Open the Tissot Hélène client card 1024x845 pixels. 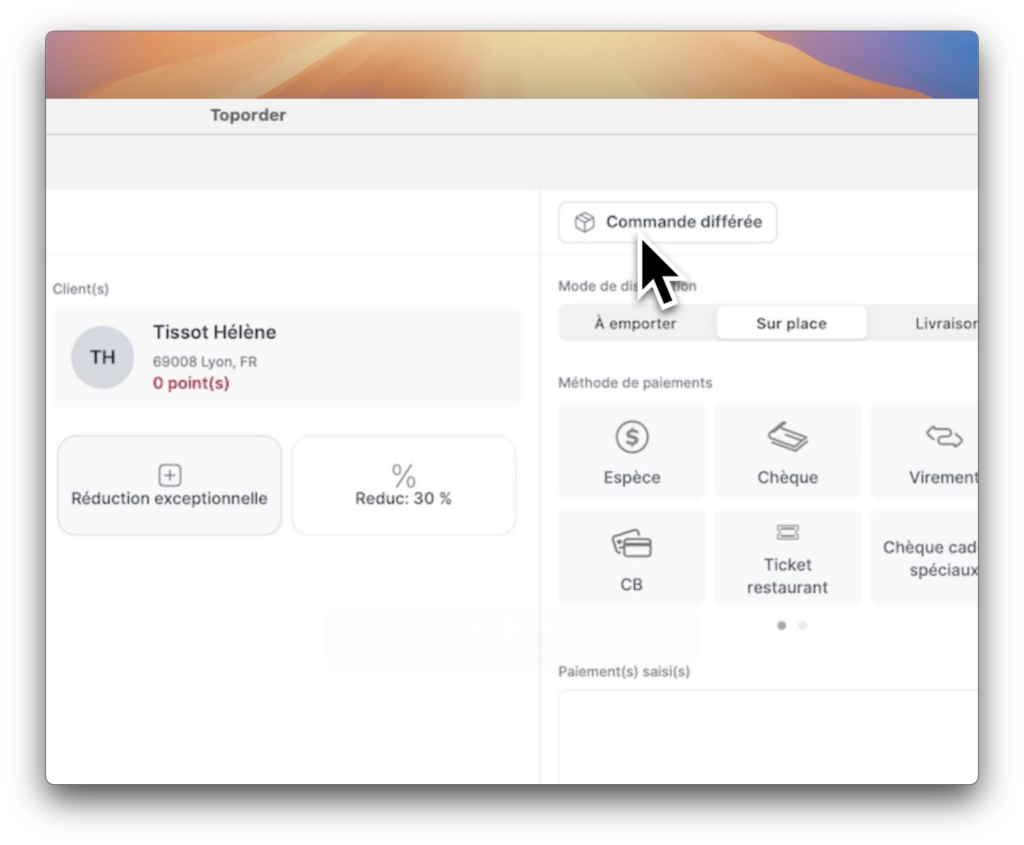pos(287,357)
